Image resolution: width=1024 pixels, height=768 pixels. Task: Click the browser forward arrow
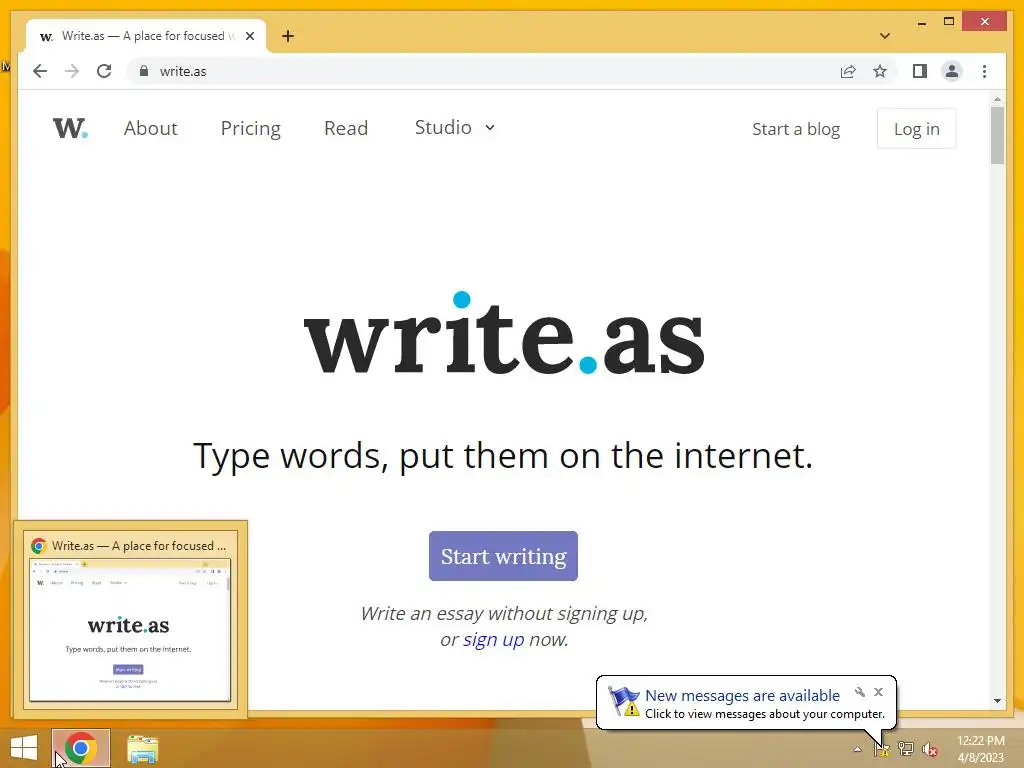pyautogui.click(x=72, y=71)
